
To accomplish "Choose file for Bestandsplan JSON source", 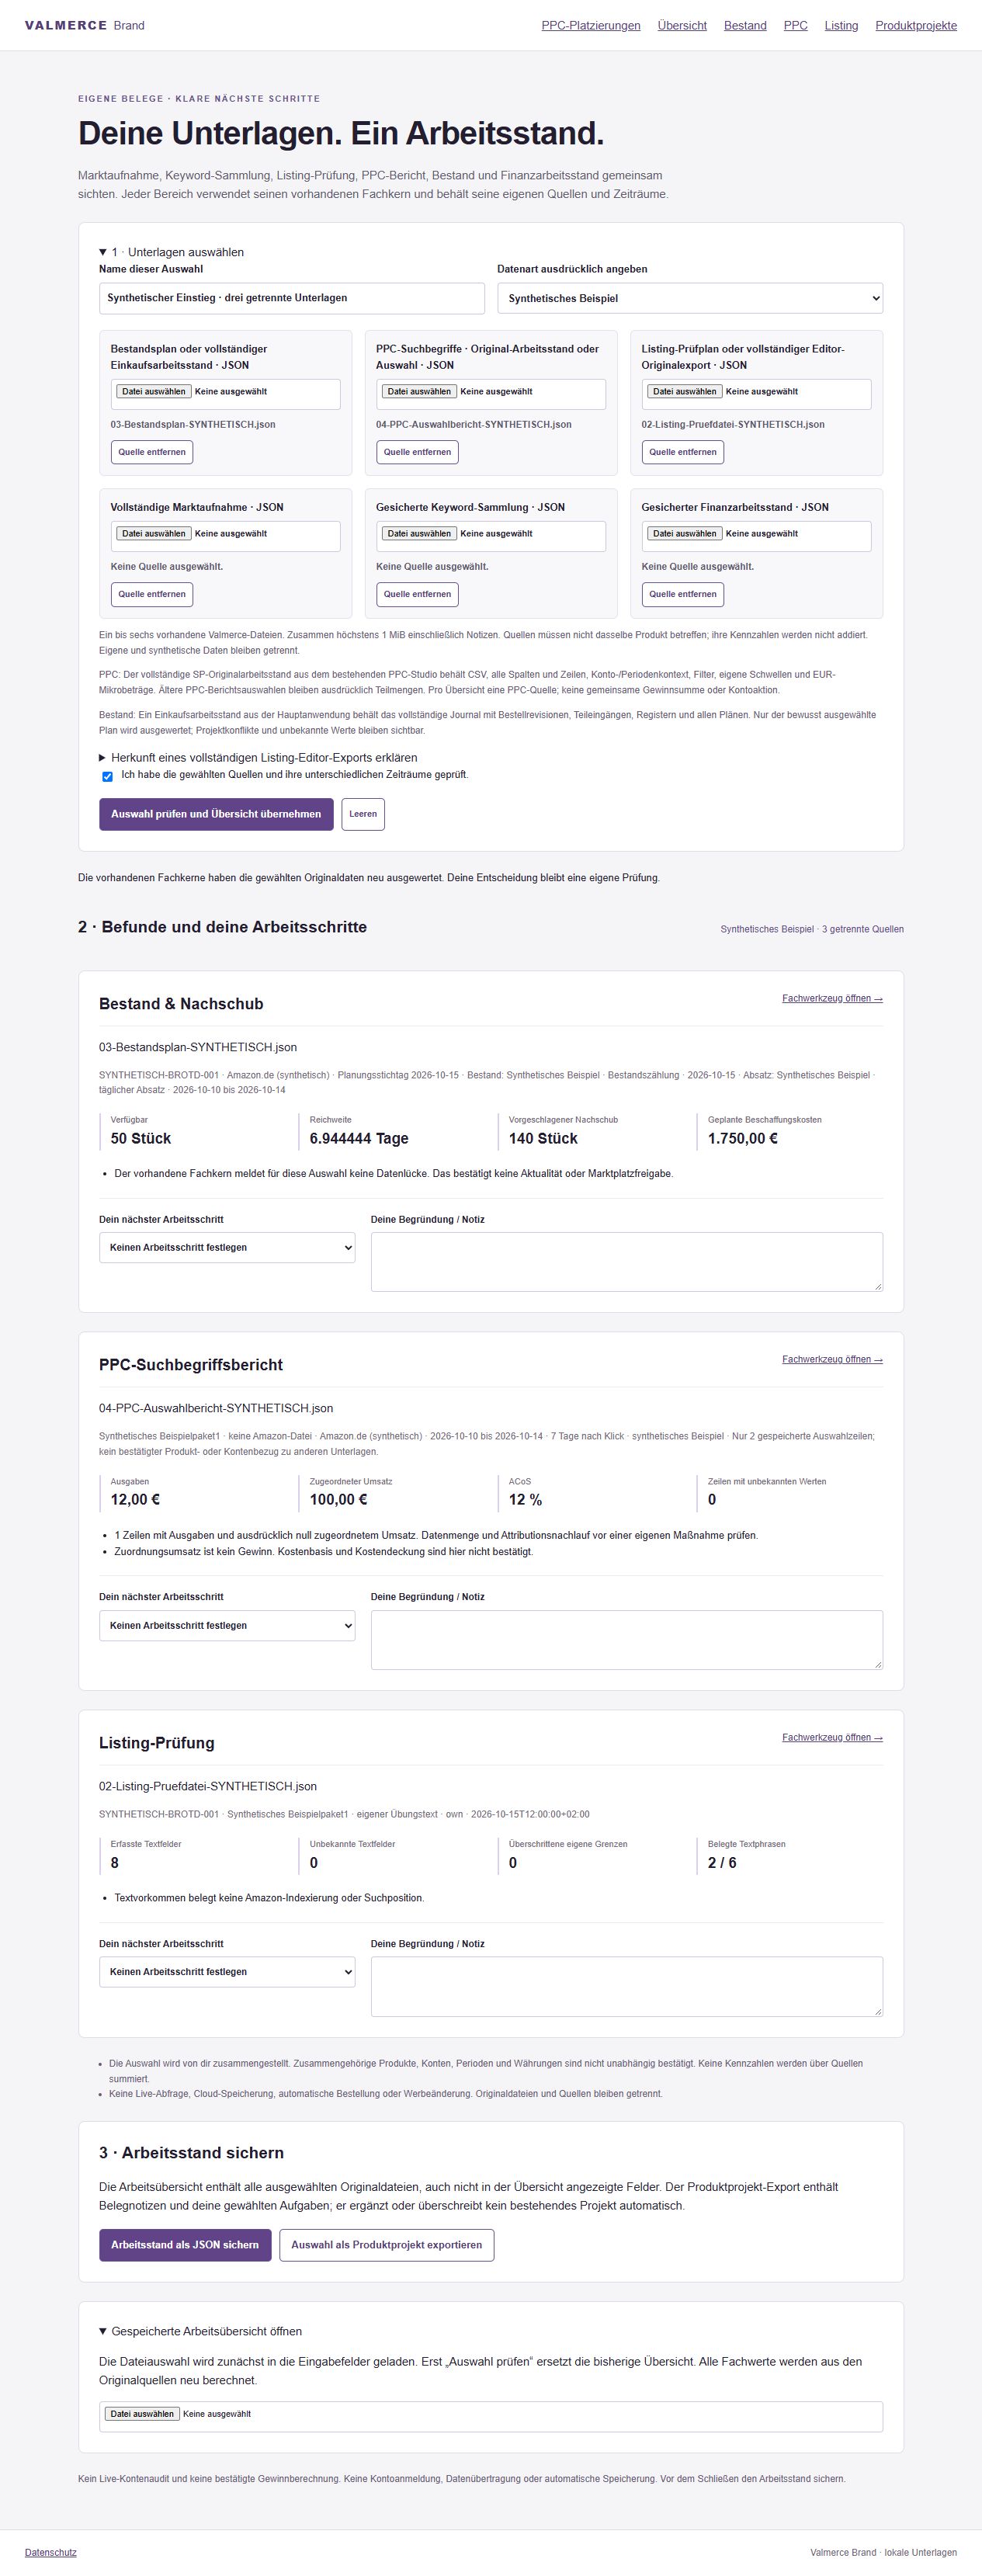I will [x=153, y=392].
